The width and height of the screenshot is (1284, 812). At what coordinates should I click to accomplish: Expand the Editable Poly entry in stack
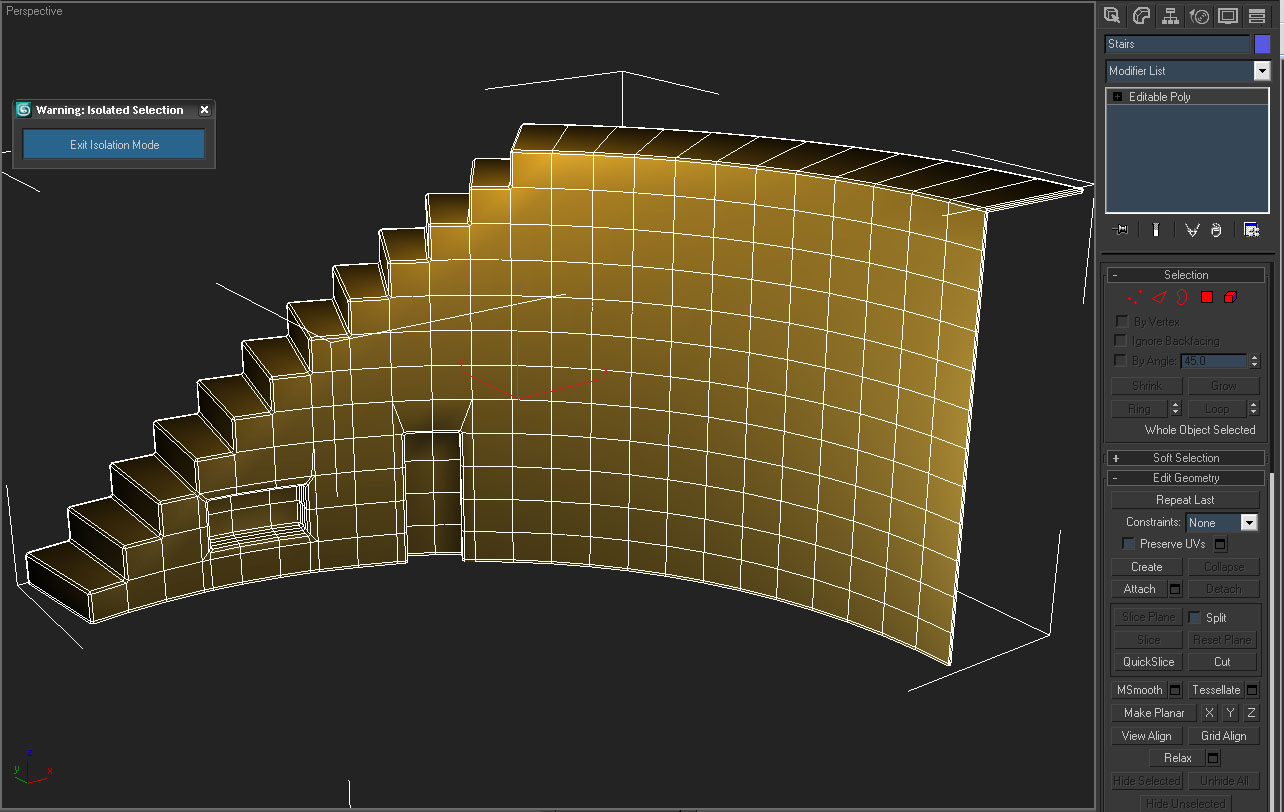click(1116, 96)
